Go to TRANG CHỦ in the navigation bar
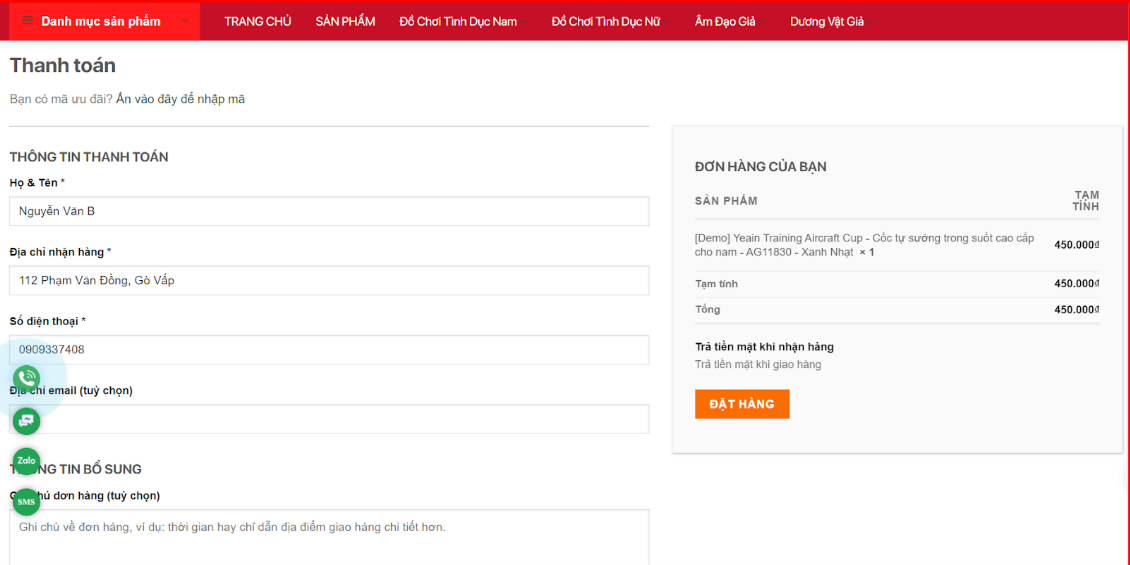This screenshot has width=1130, height=565. pyautogui.click(x=258, y=21)
